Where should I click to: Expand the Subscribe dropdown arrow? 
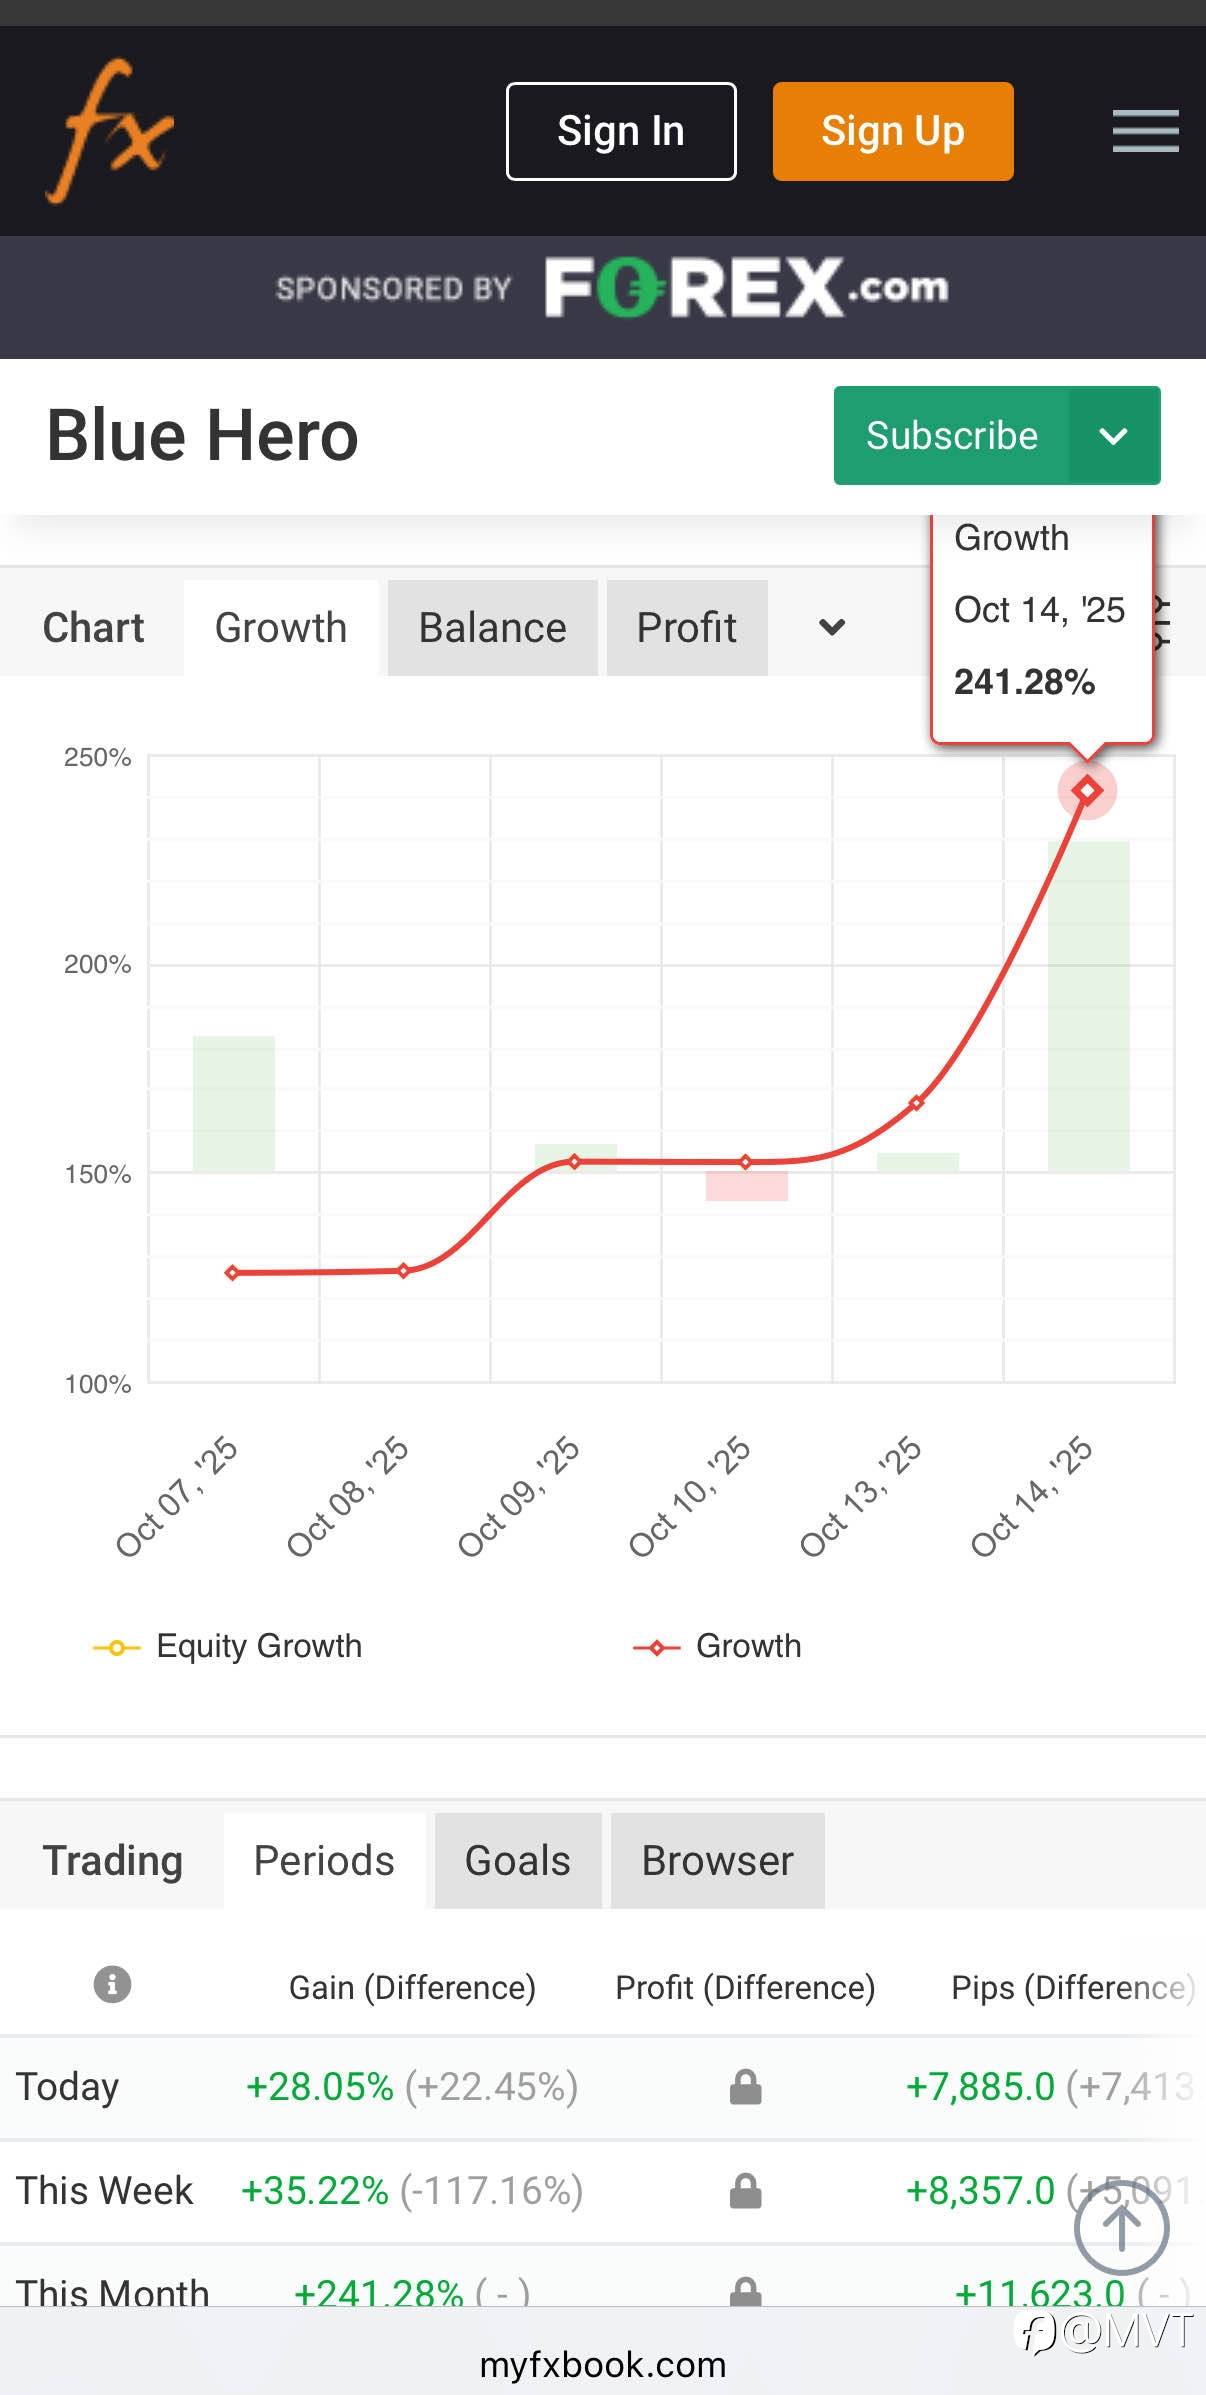[x=1114, y=436]
